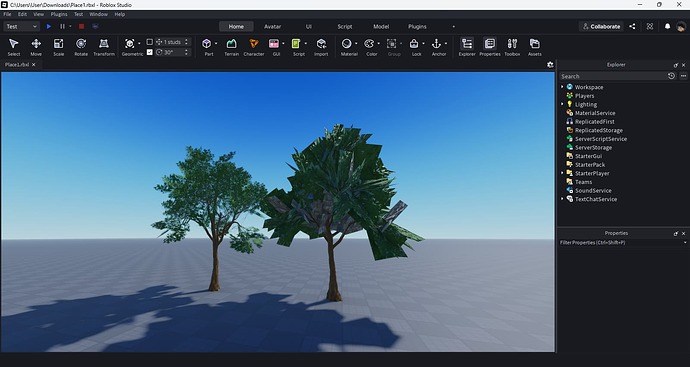Expand the Lighting tree node
The image size is (690, 367).
coord(562,104)
